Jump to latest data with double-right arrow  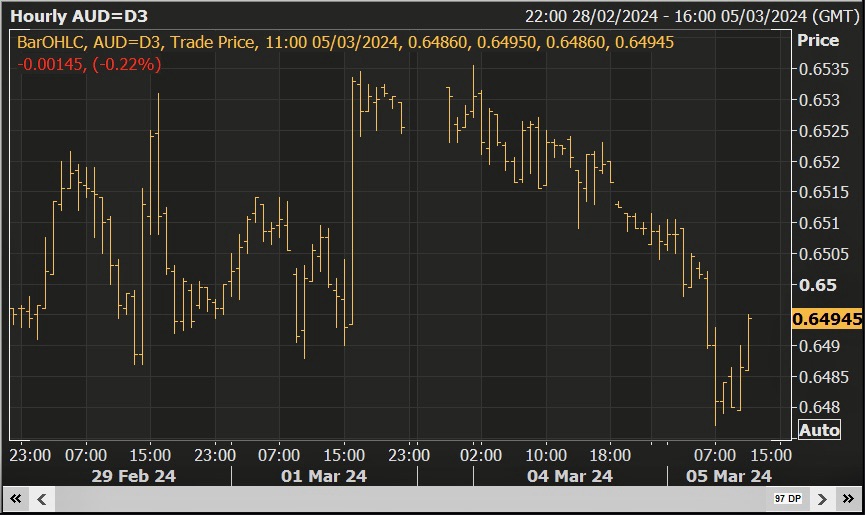pos(848,498)
